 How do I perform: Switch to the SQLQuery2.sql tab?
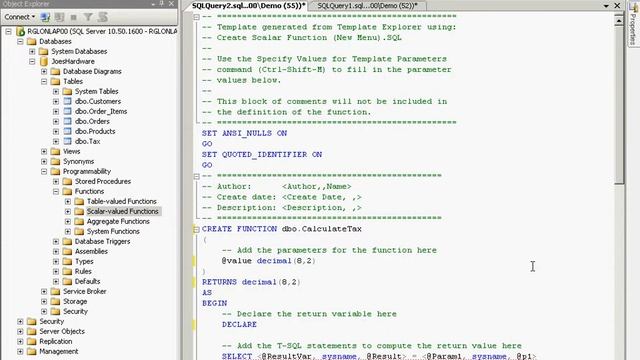[x=248, y=6]
